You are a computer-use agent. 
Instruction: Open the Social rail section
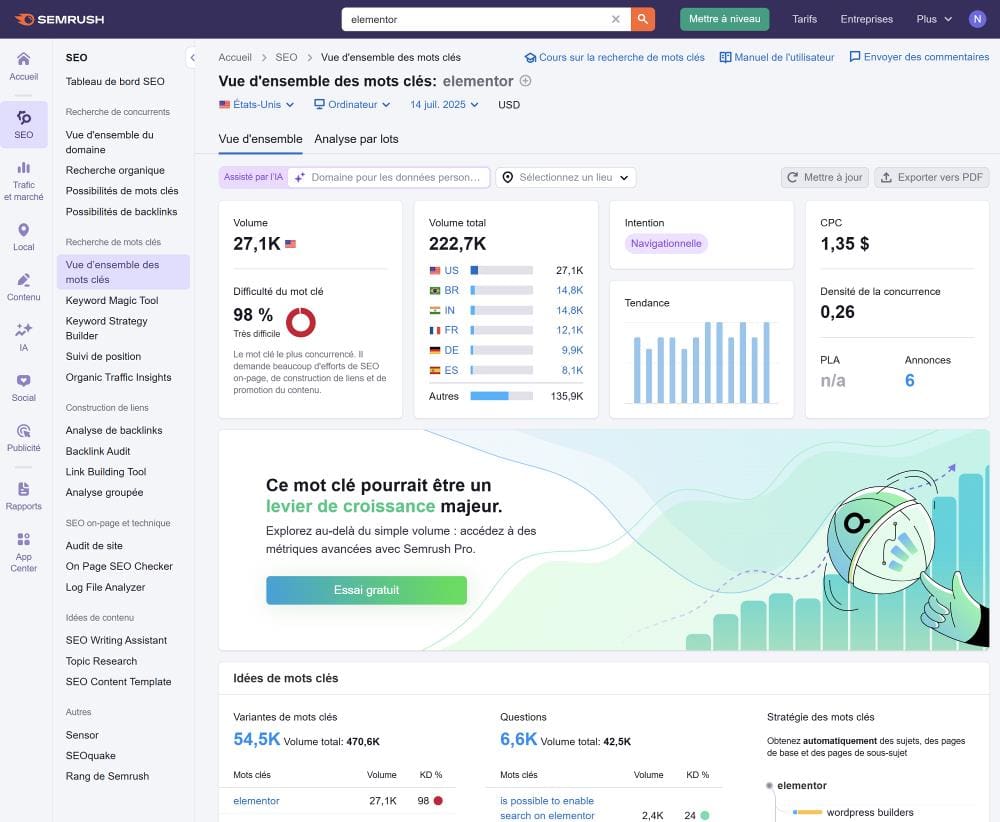(24, 388)
